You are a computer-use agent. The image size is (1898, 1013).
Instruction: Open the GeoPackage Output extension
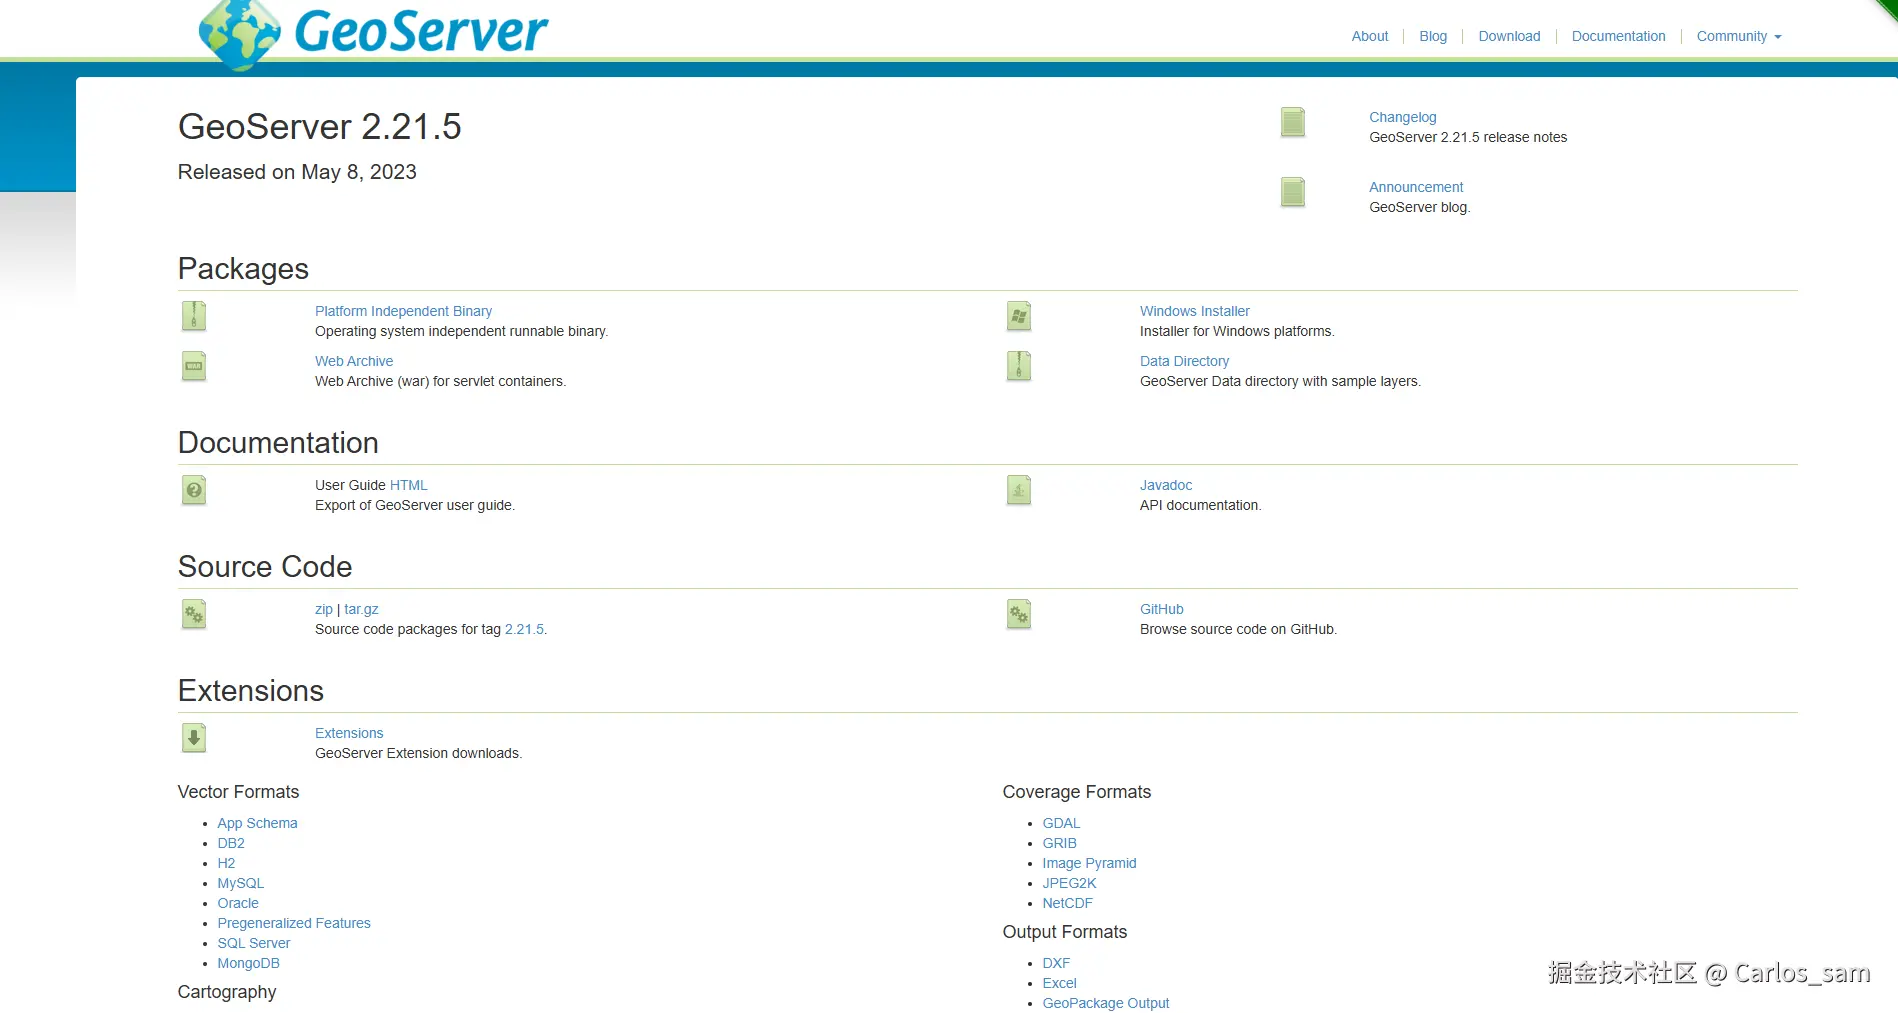click(1105, 1003)
